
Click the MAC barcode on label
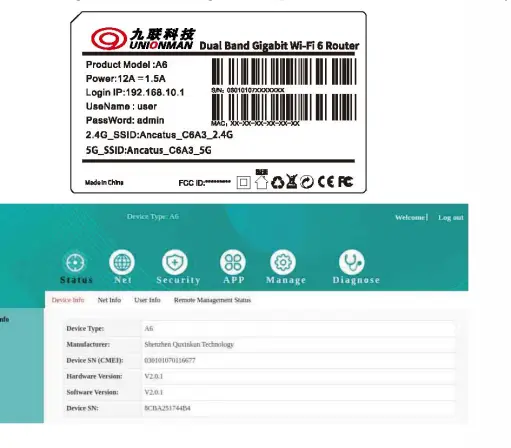[x=284, y=107]
